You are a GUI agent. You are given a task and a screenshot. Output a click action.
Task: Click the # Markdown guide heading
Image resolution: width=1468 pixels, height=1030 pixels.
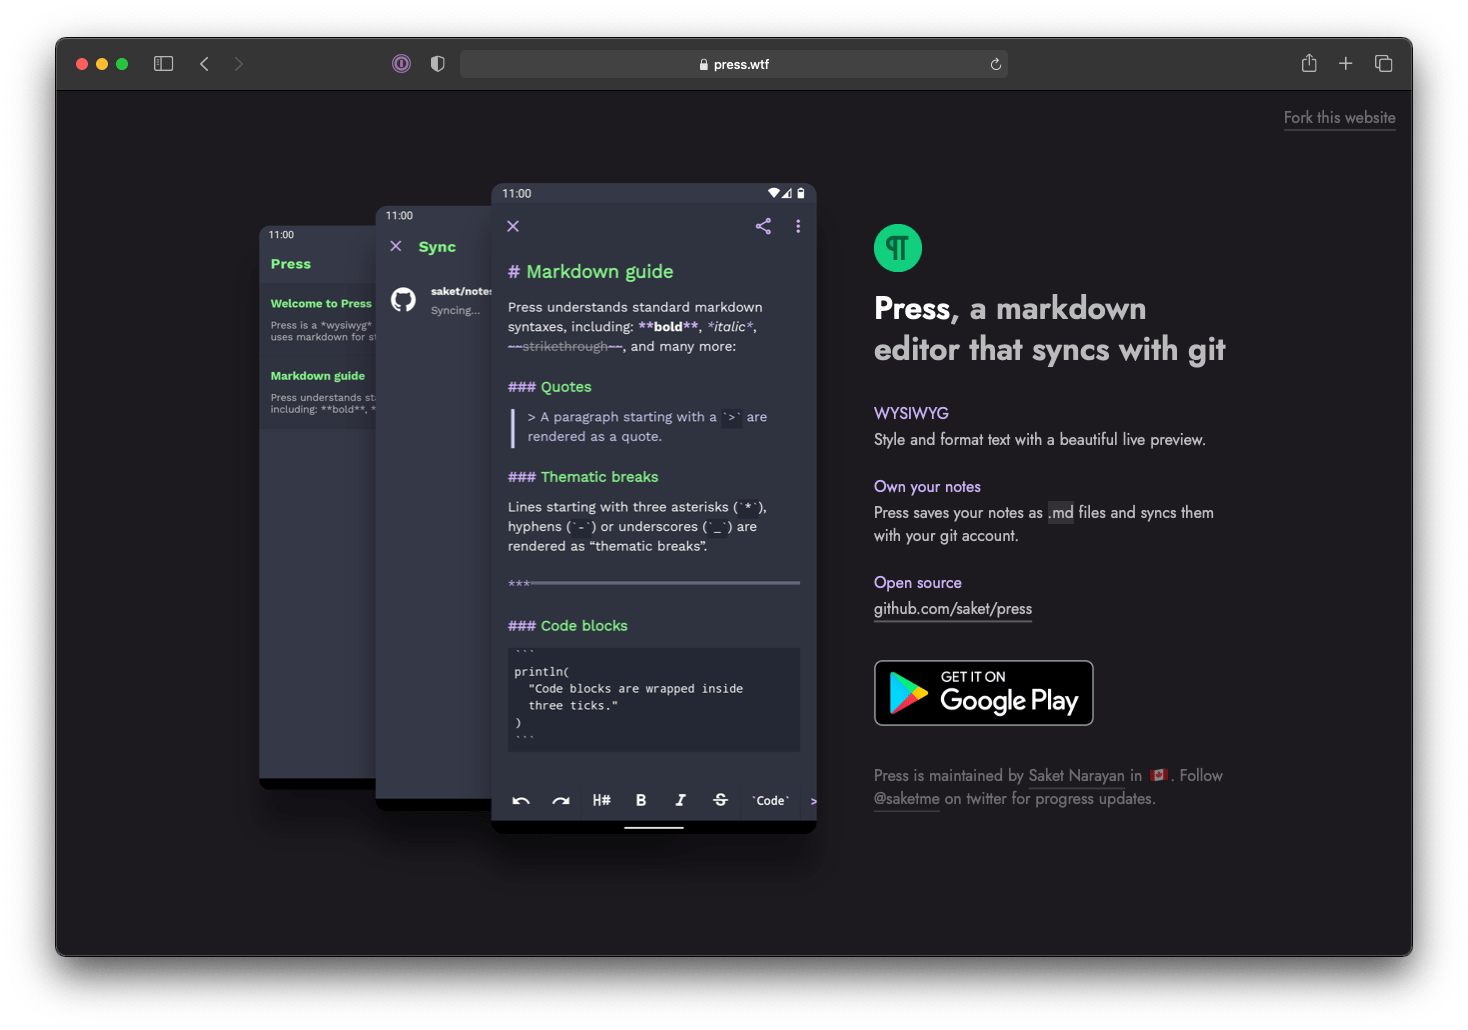[x=590, y=272]
